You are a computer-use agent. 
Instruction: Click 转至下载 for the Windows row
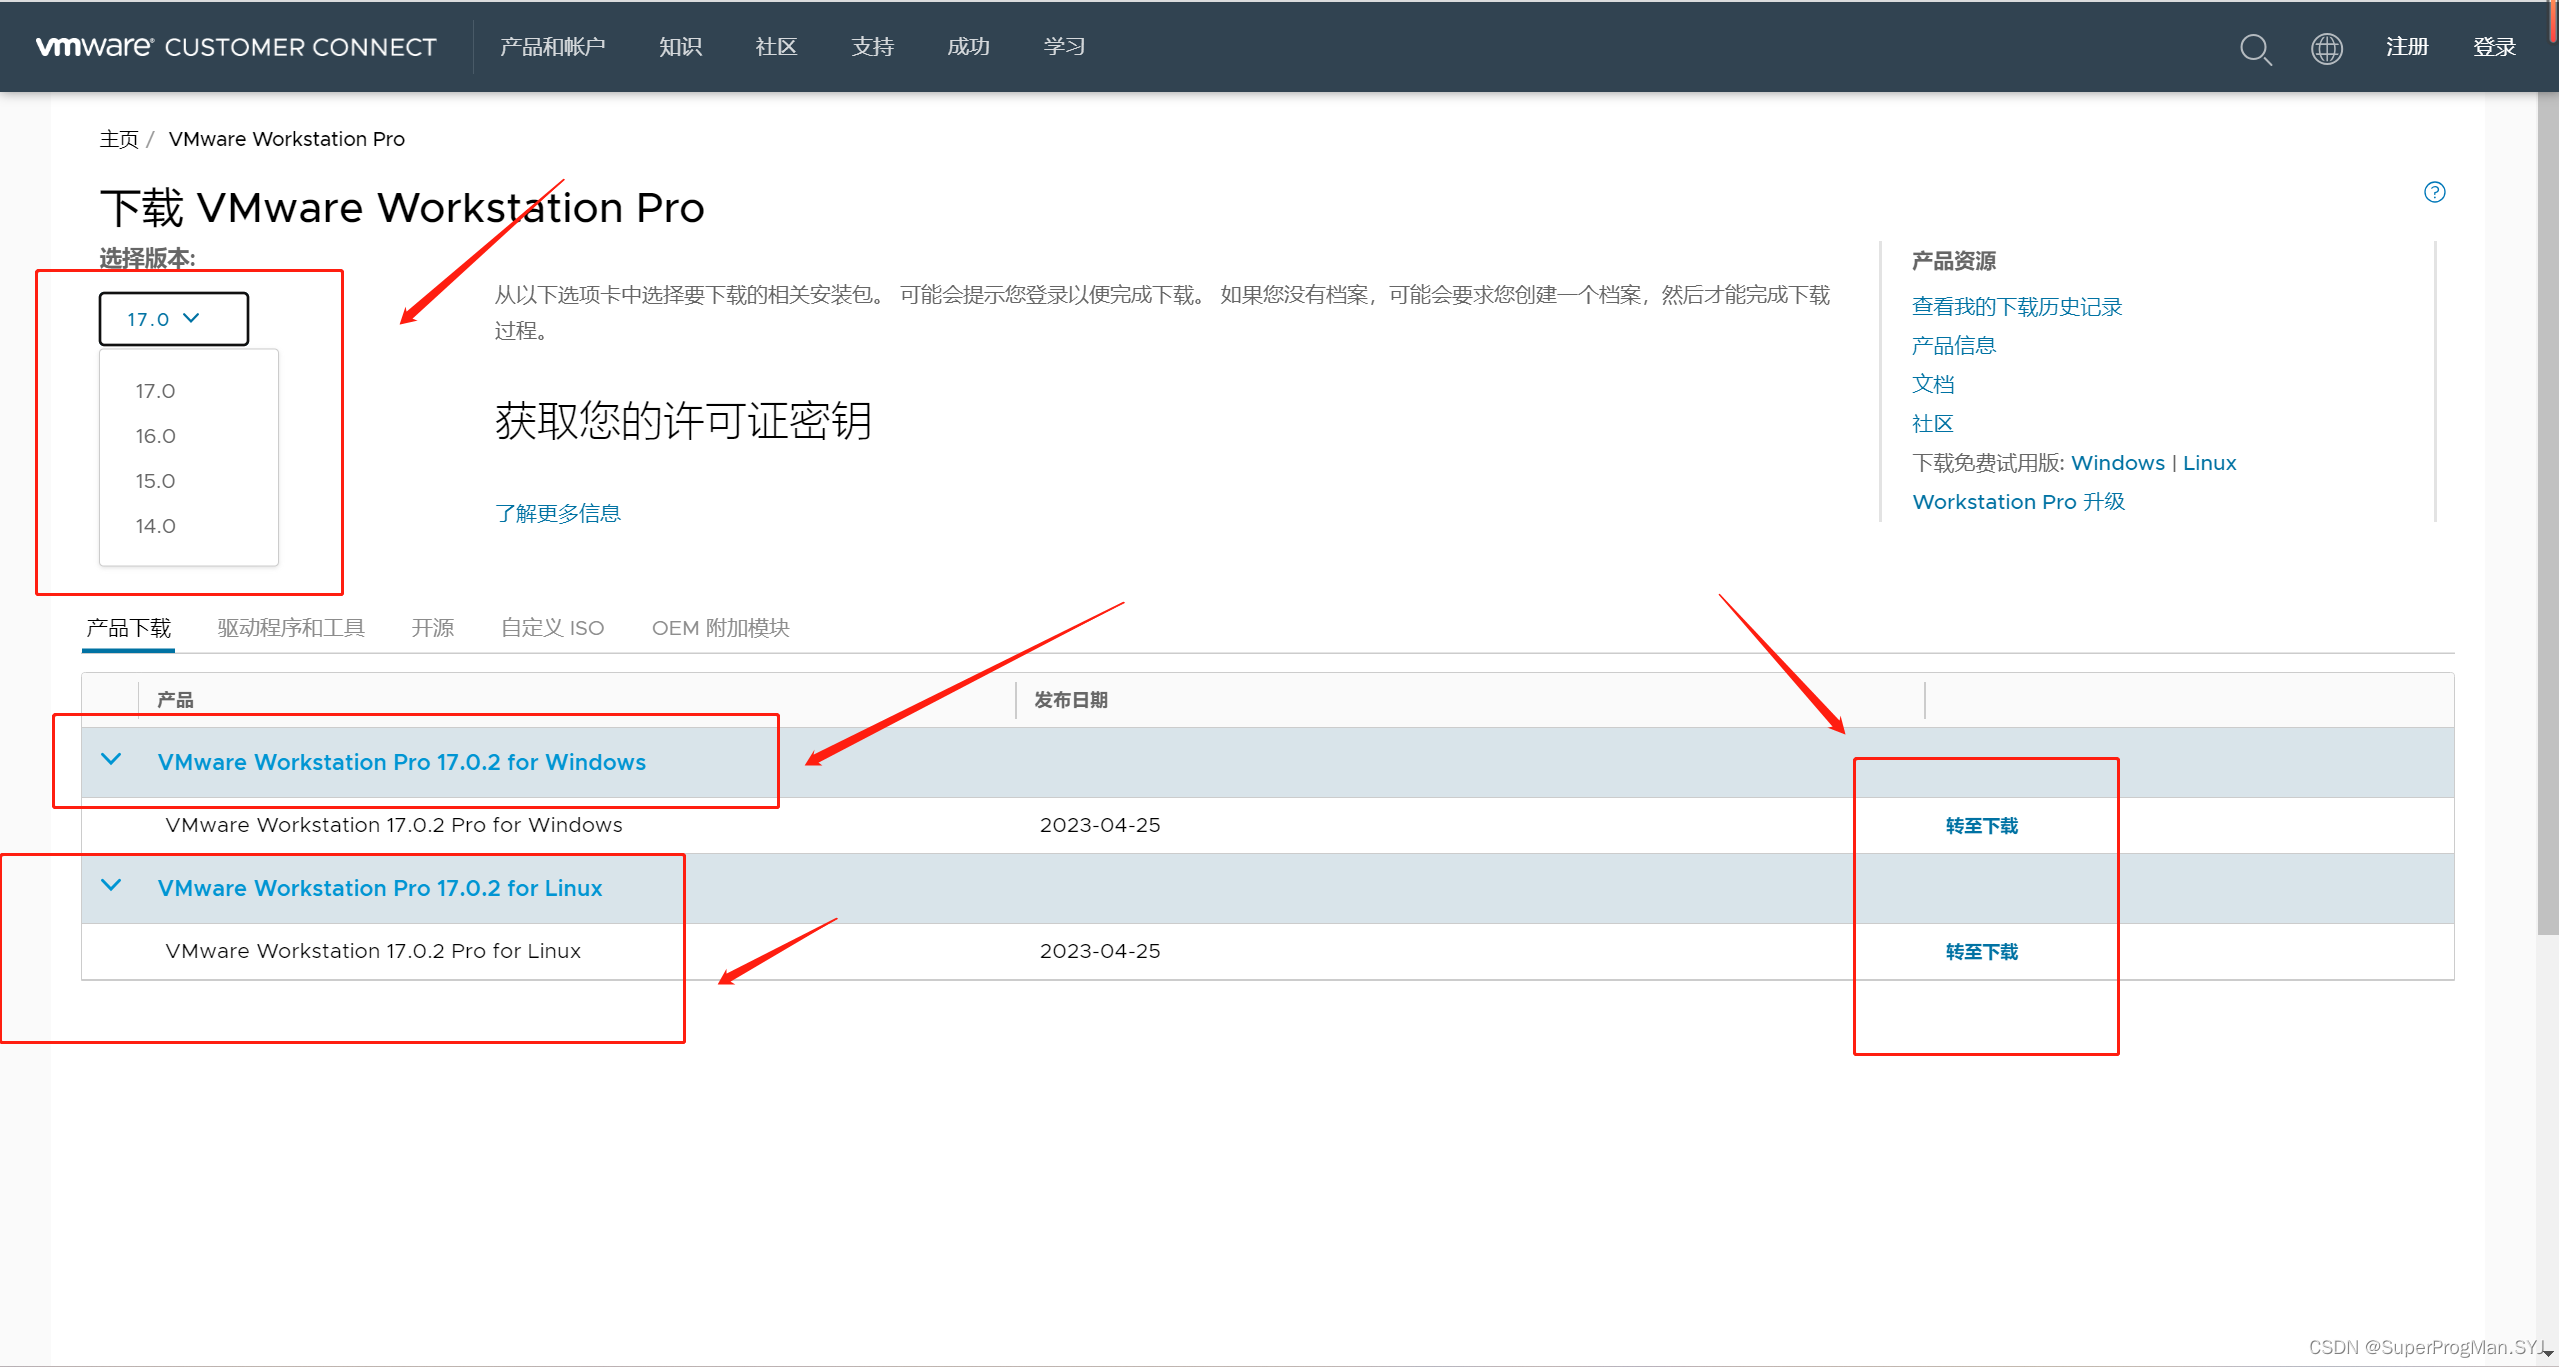1981,826
